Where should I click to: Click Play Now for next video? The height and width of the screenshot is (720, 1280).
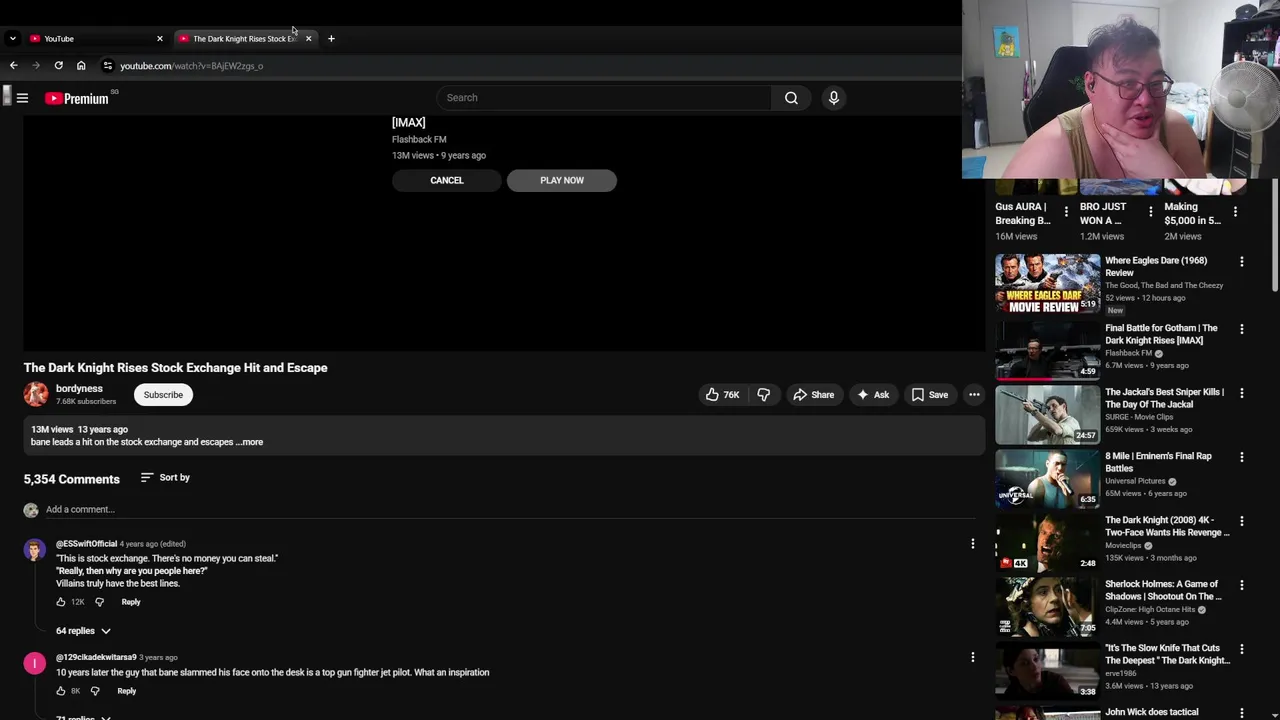(x=562, y=180)
